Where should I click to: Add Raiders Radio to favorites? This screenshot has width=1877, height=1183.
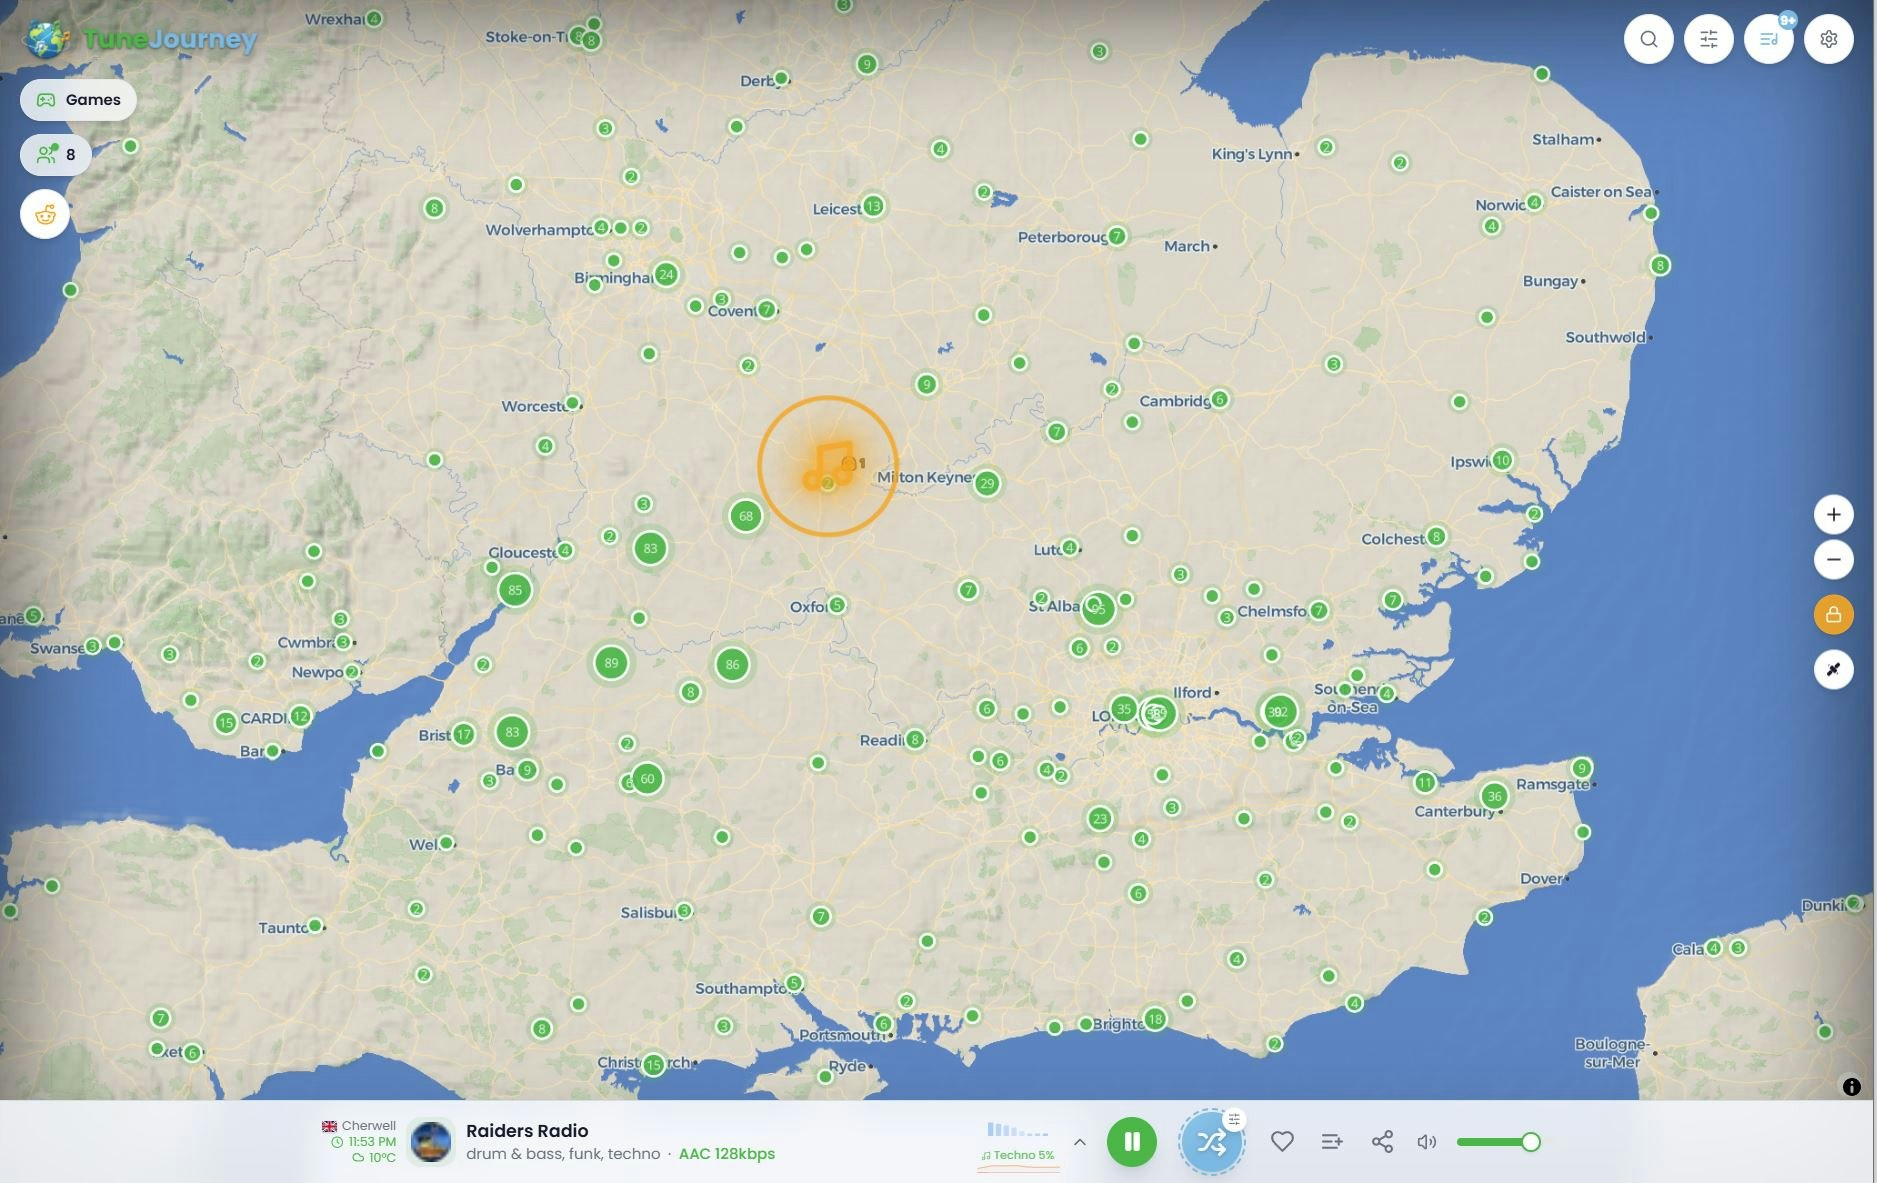pos(1282,1141)
